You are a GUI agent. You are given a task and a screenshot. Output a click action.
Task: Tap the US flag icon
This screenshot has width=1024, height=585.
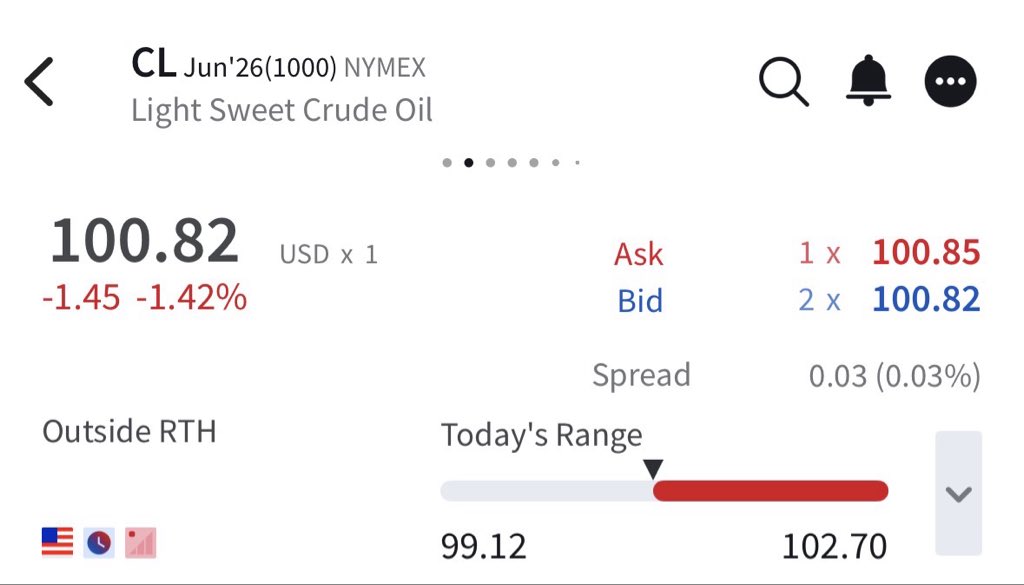coord(57,543)
